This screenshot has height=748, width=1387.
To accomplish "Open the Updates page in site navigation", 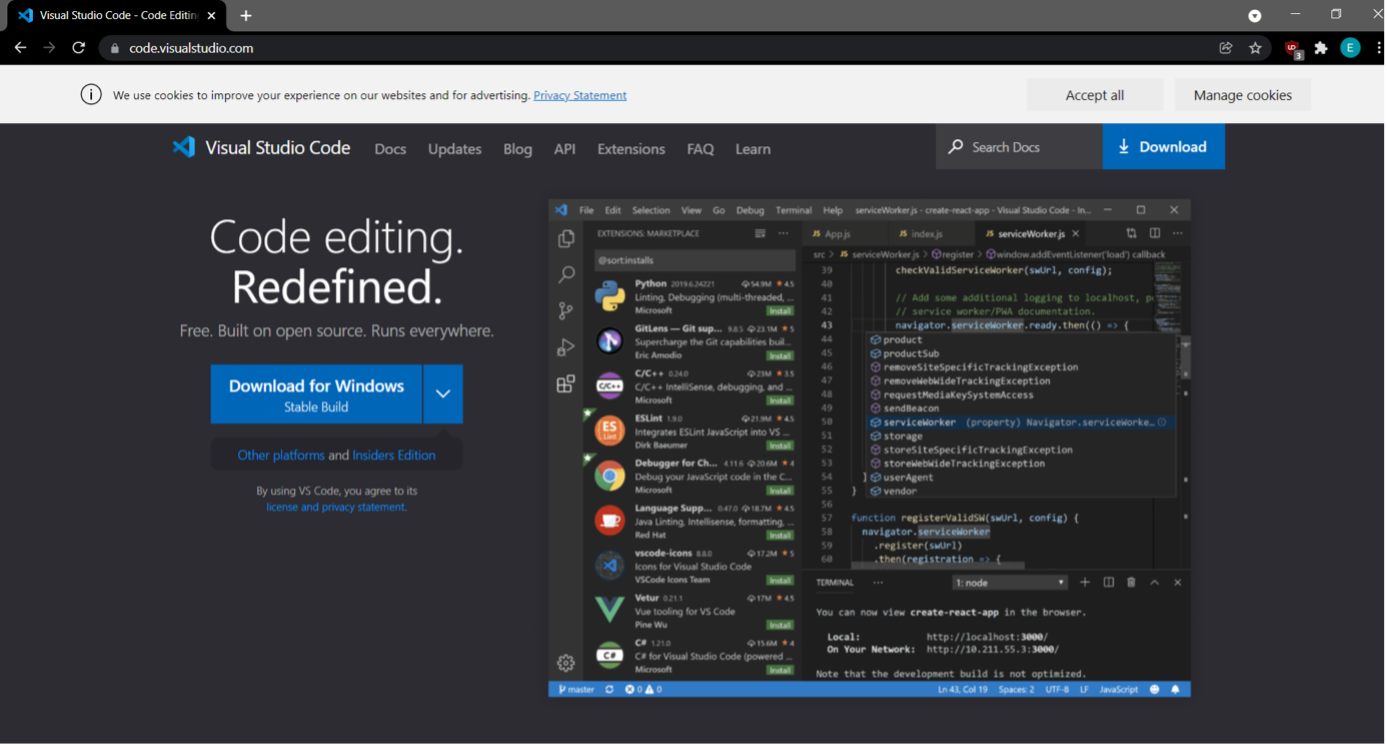I will 455,149.
